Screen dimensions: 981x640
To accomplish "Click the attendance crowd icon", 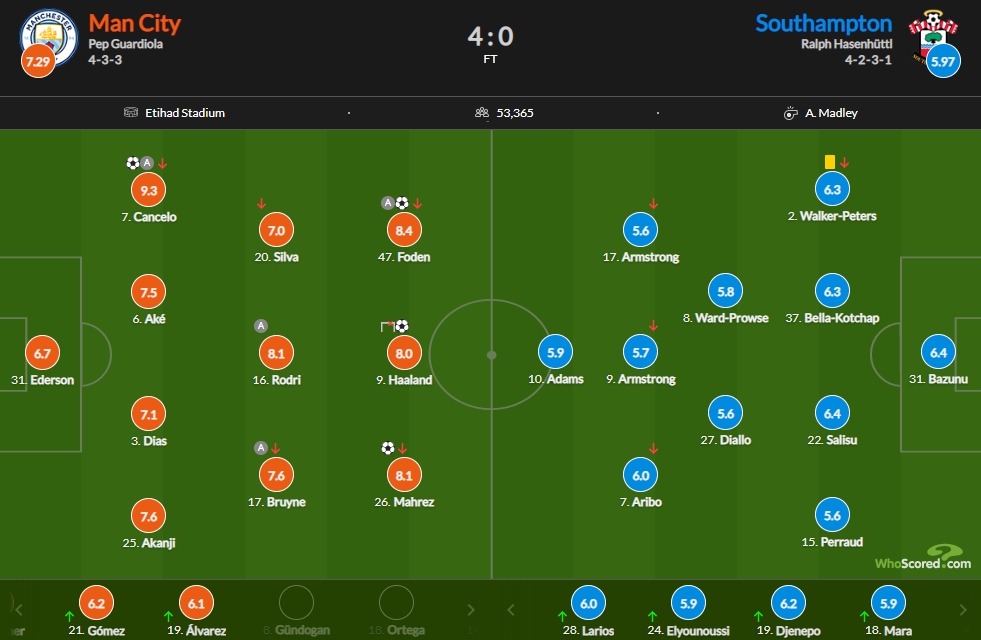I will tap(482, 113).
